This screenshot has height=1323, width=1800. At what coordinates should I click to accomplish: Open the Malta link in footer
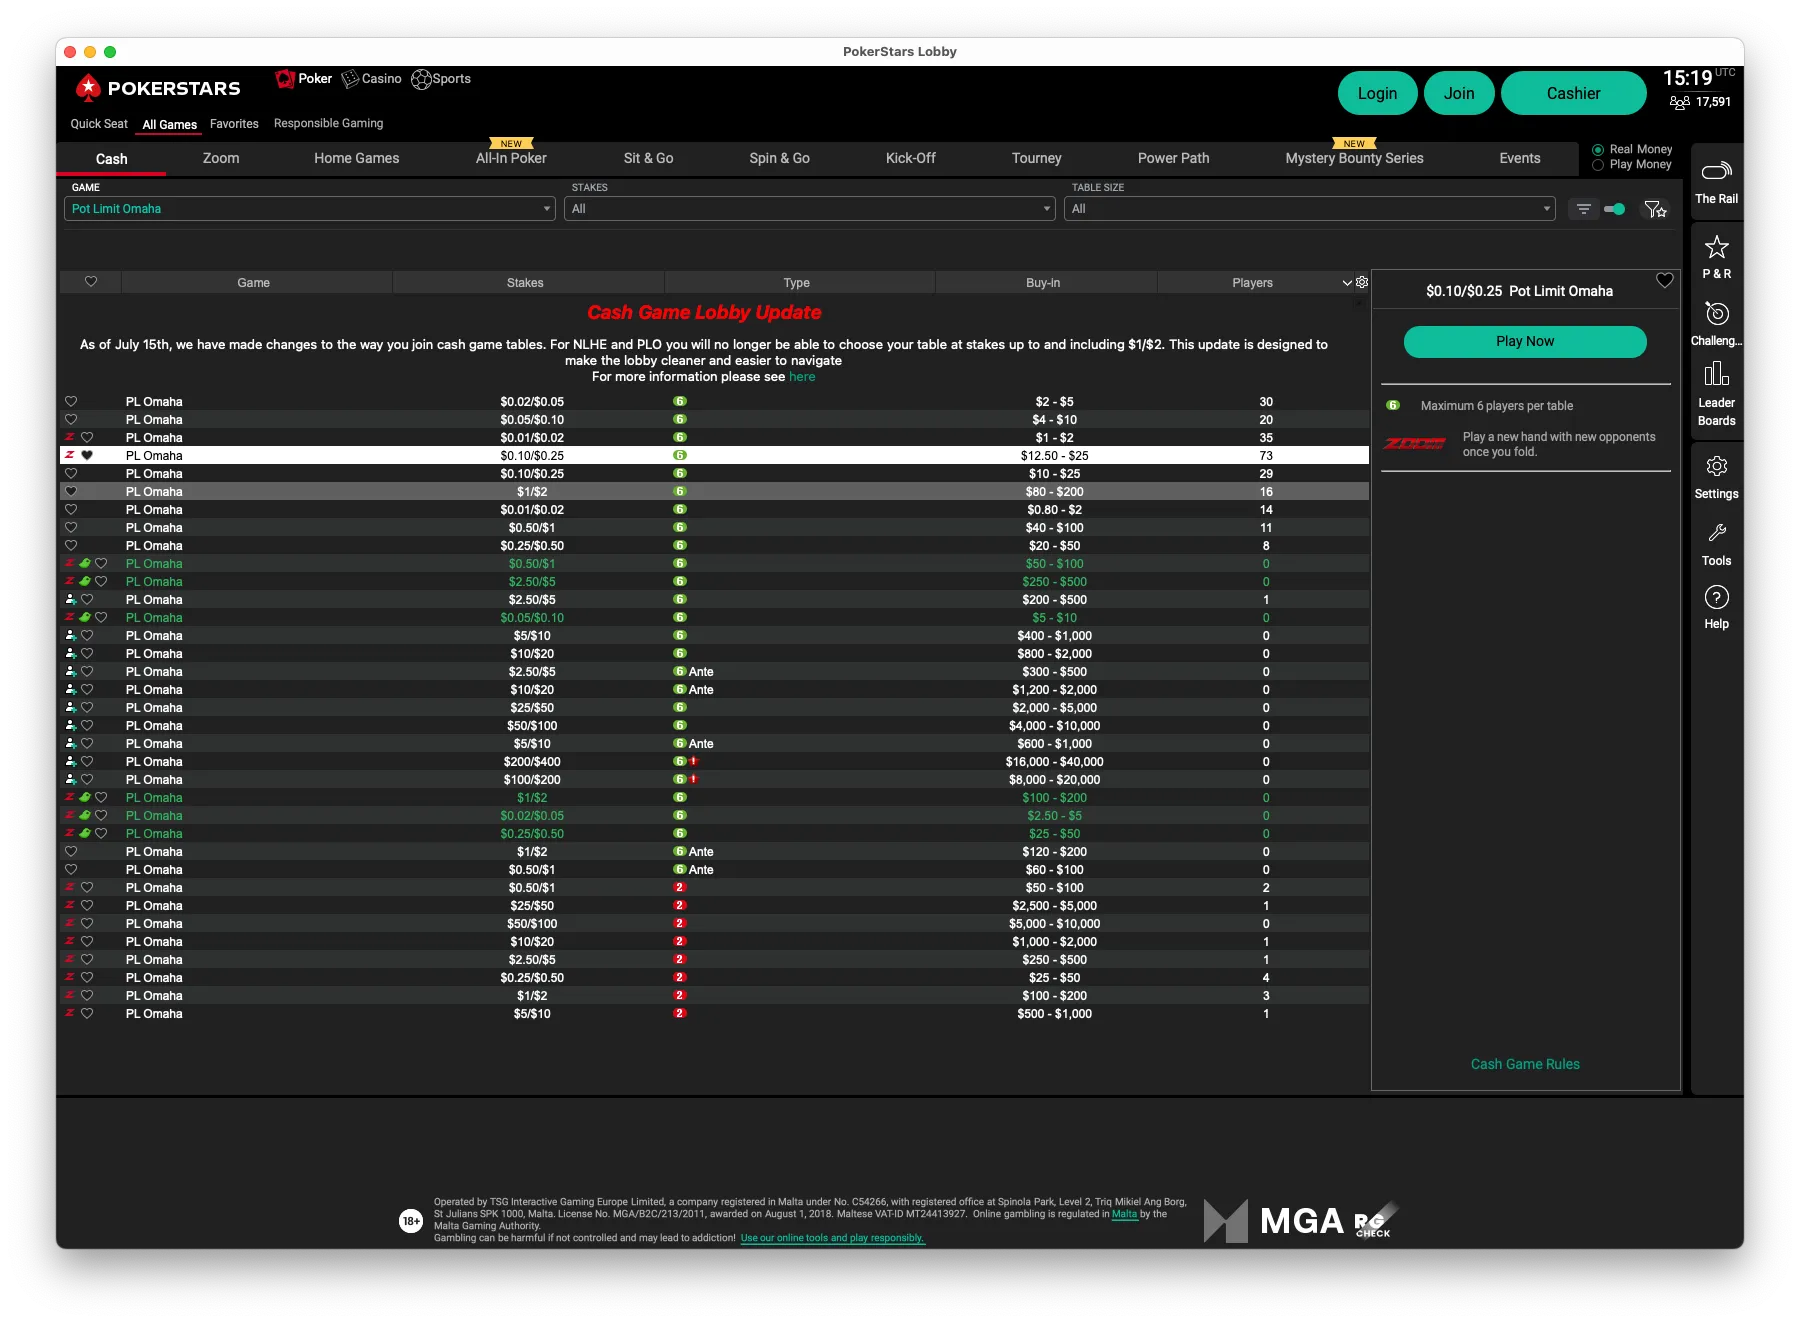pyautogui.click(x=1124, y=1214)
